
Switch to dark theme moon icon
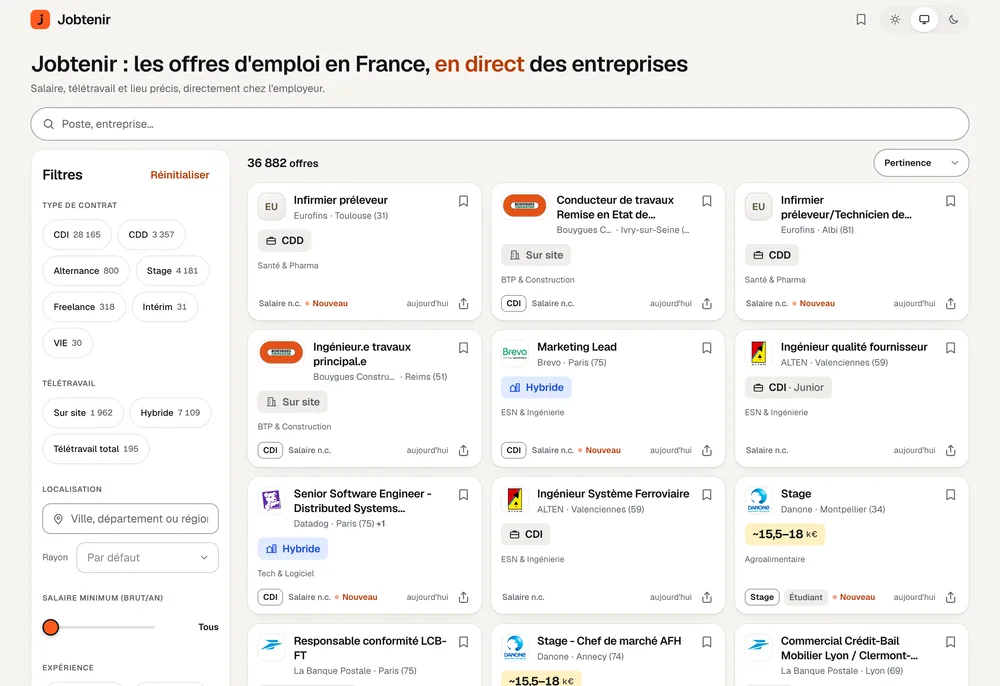pos(953,20)
